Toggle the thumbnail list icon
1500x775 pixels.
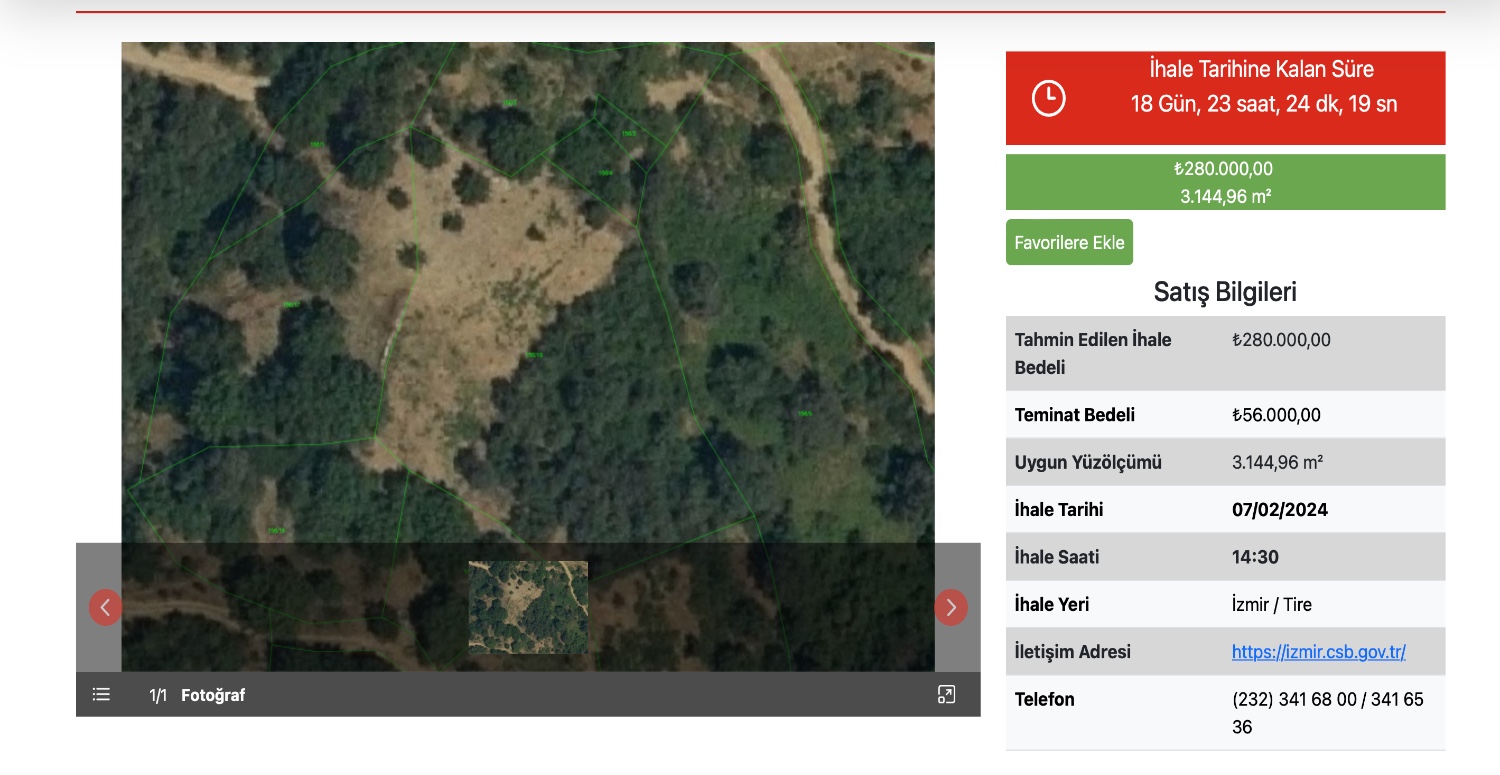[x=101, y=694]
